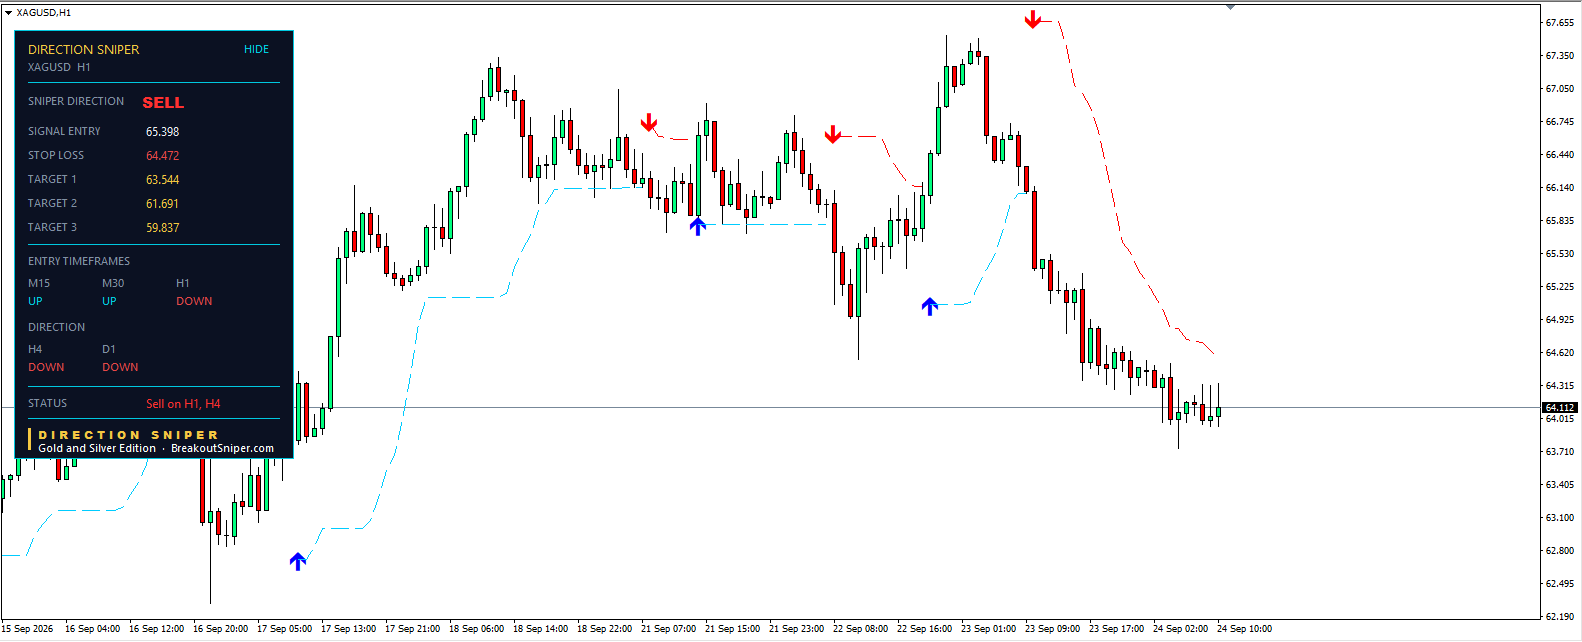Image resolution: width=1582 pixels, height=642 pixels.
Task: Click the DOWN status under H1
Action: pos(194,301)
